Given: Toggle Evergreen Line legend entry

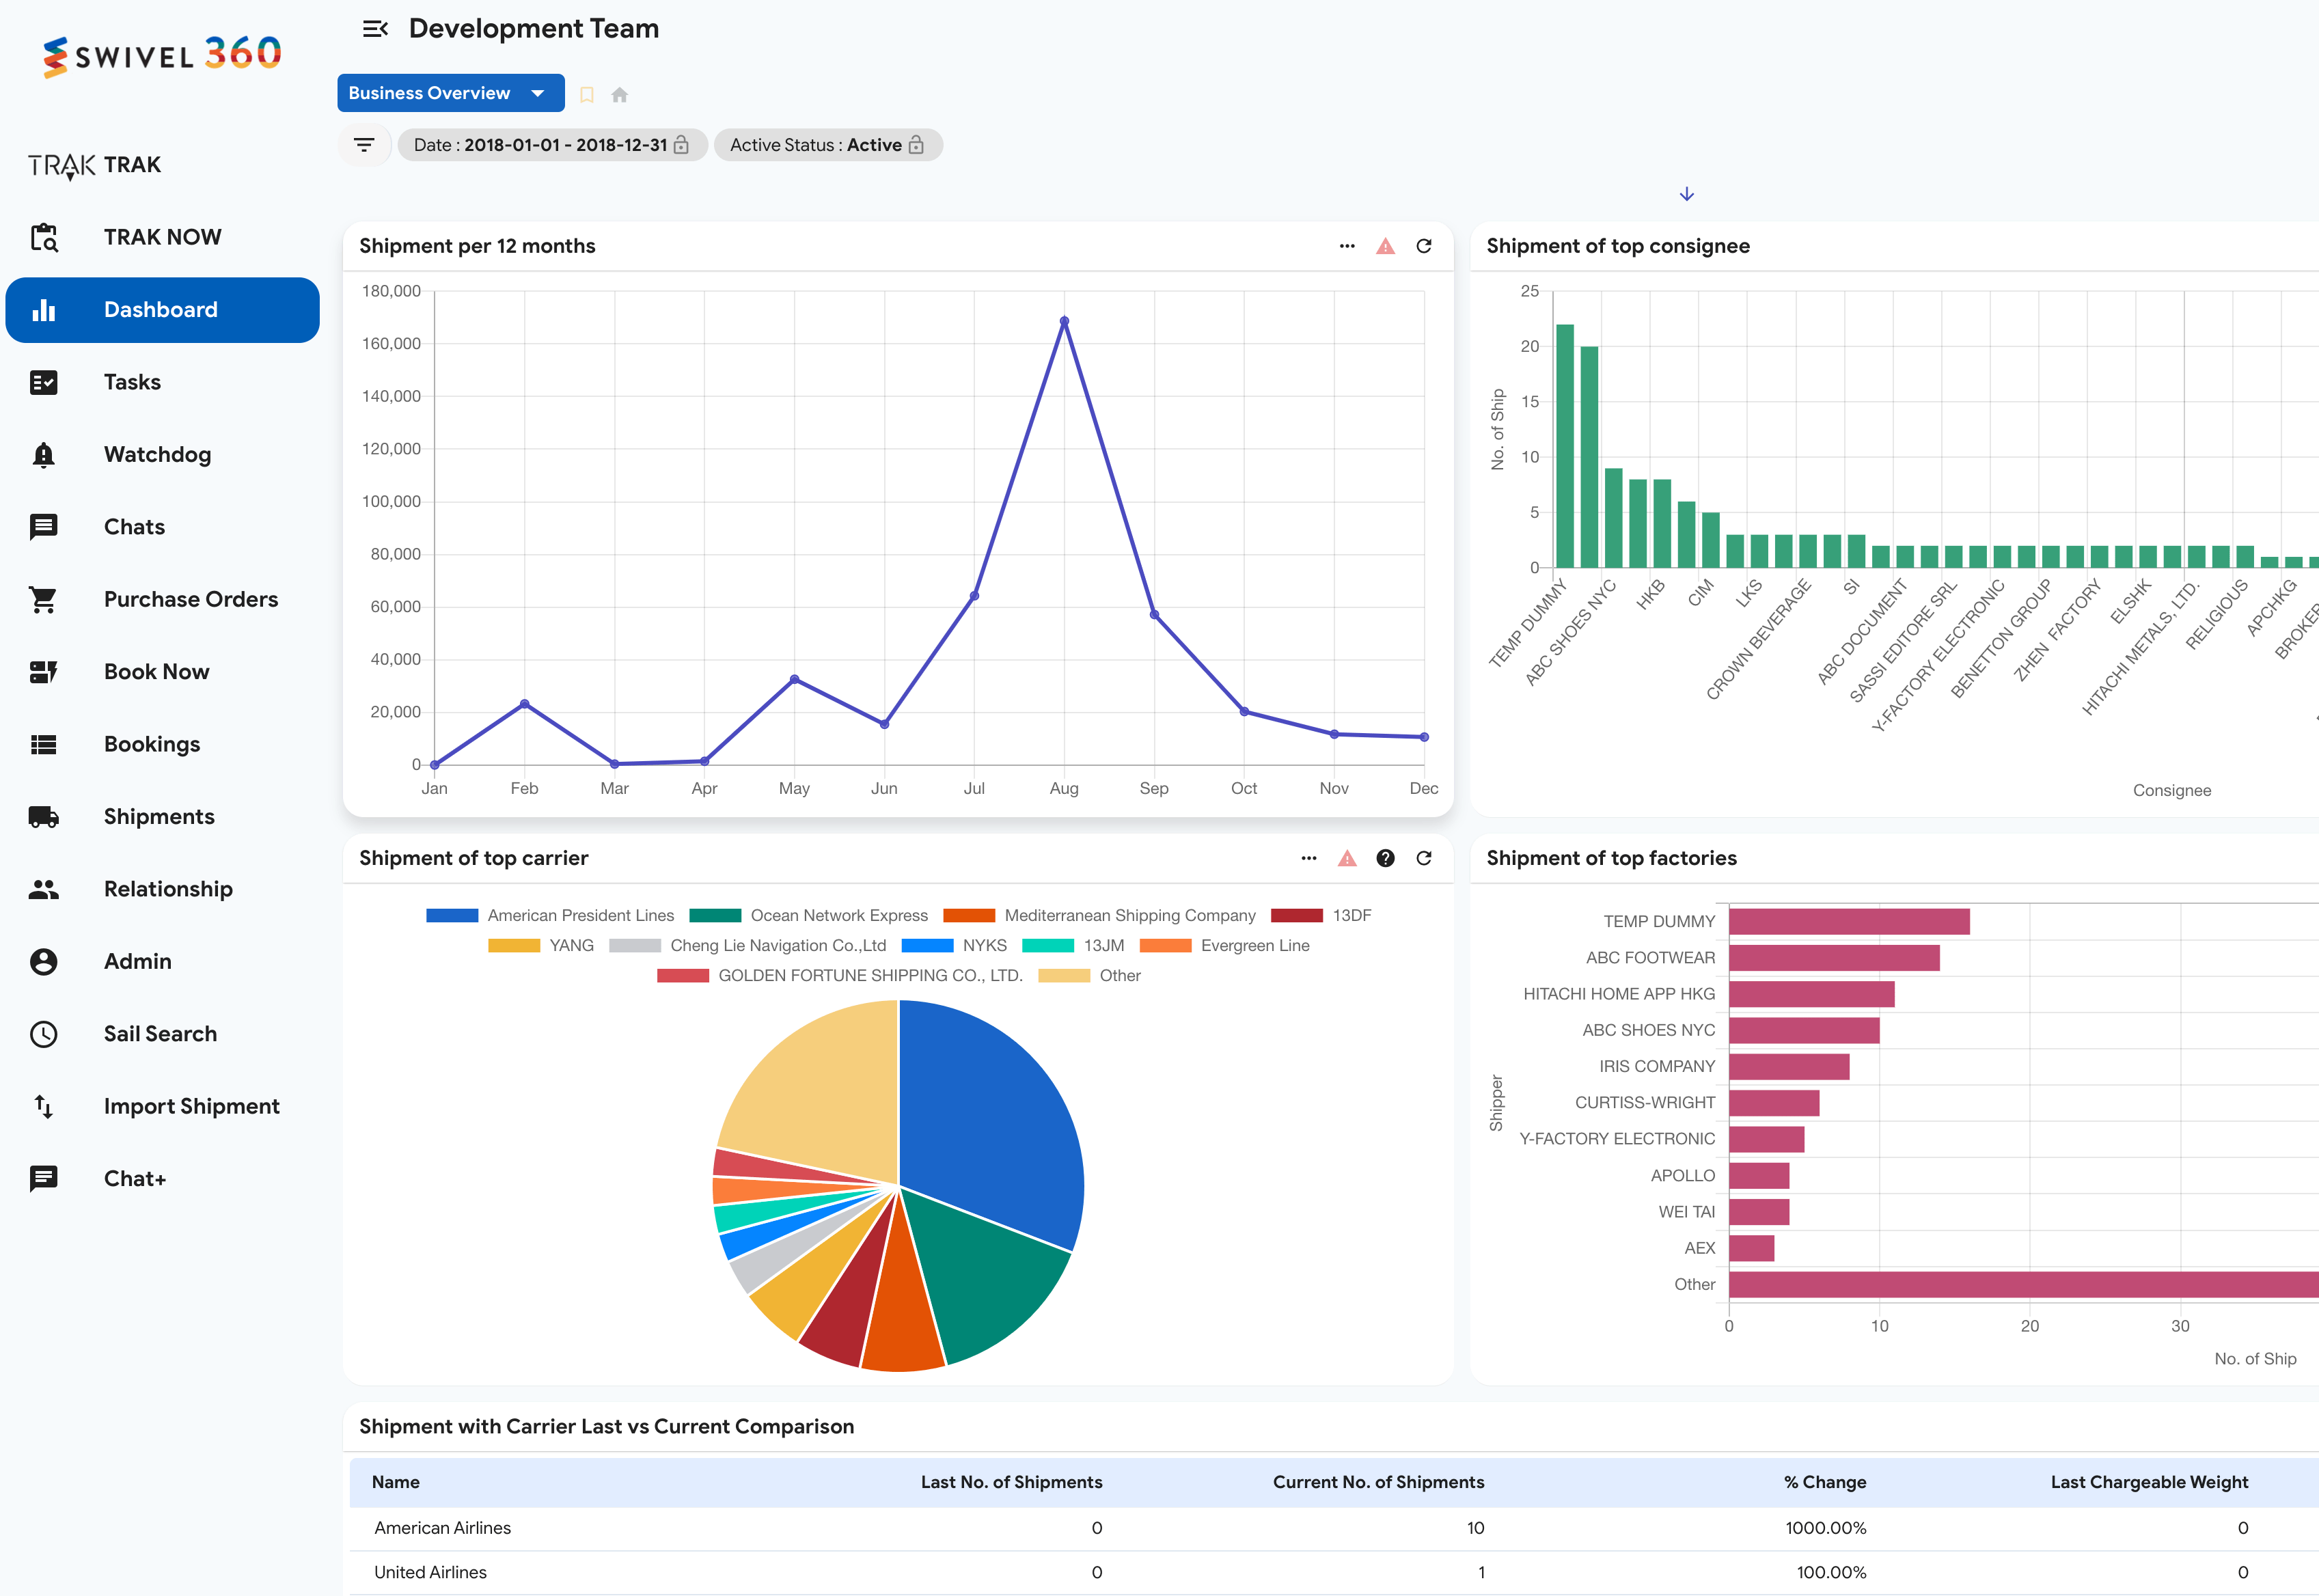Looking at the screenshot, I should pos(1224,946).
